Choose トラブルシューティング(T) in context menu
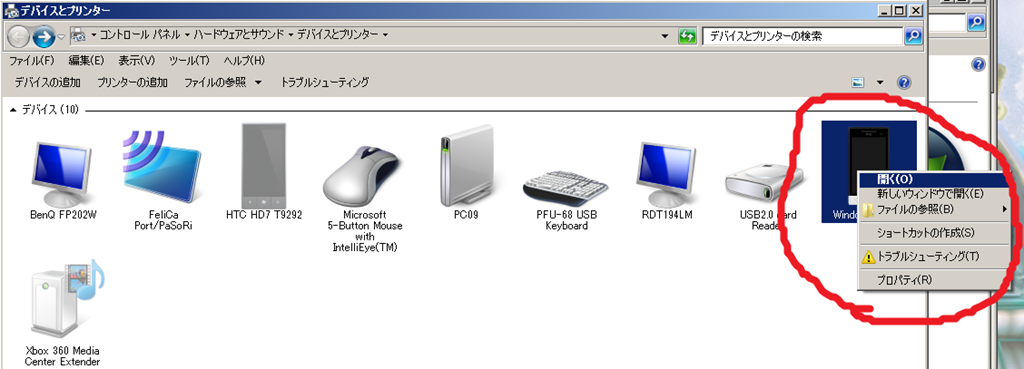Screen dimensions: 1024x369 click(x=933, y=257)
